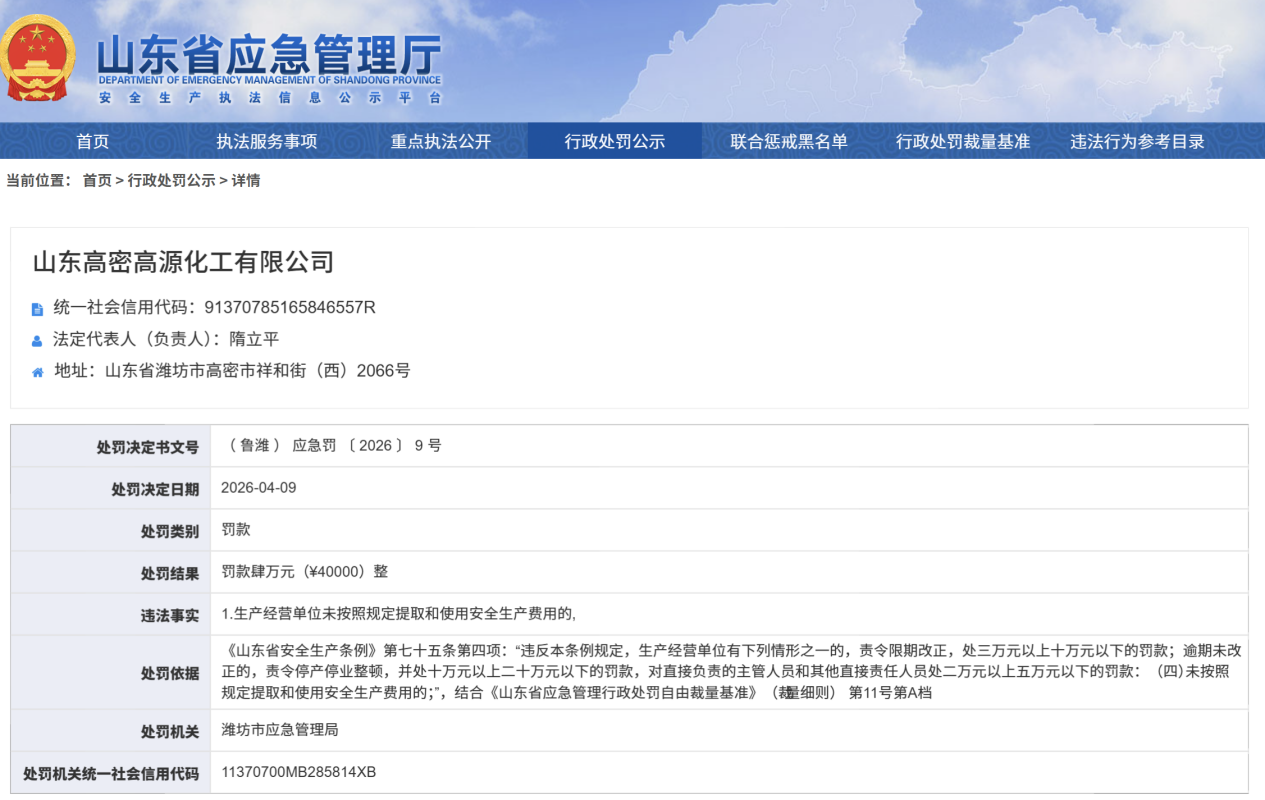Click 首页 link in breadcrumb

click(x=97, y=181)
